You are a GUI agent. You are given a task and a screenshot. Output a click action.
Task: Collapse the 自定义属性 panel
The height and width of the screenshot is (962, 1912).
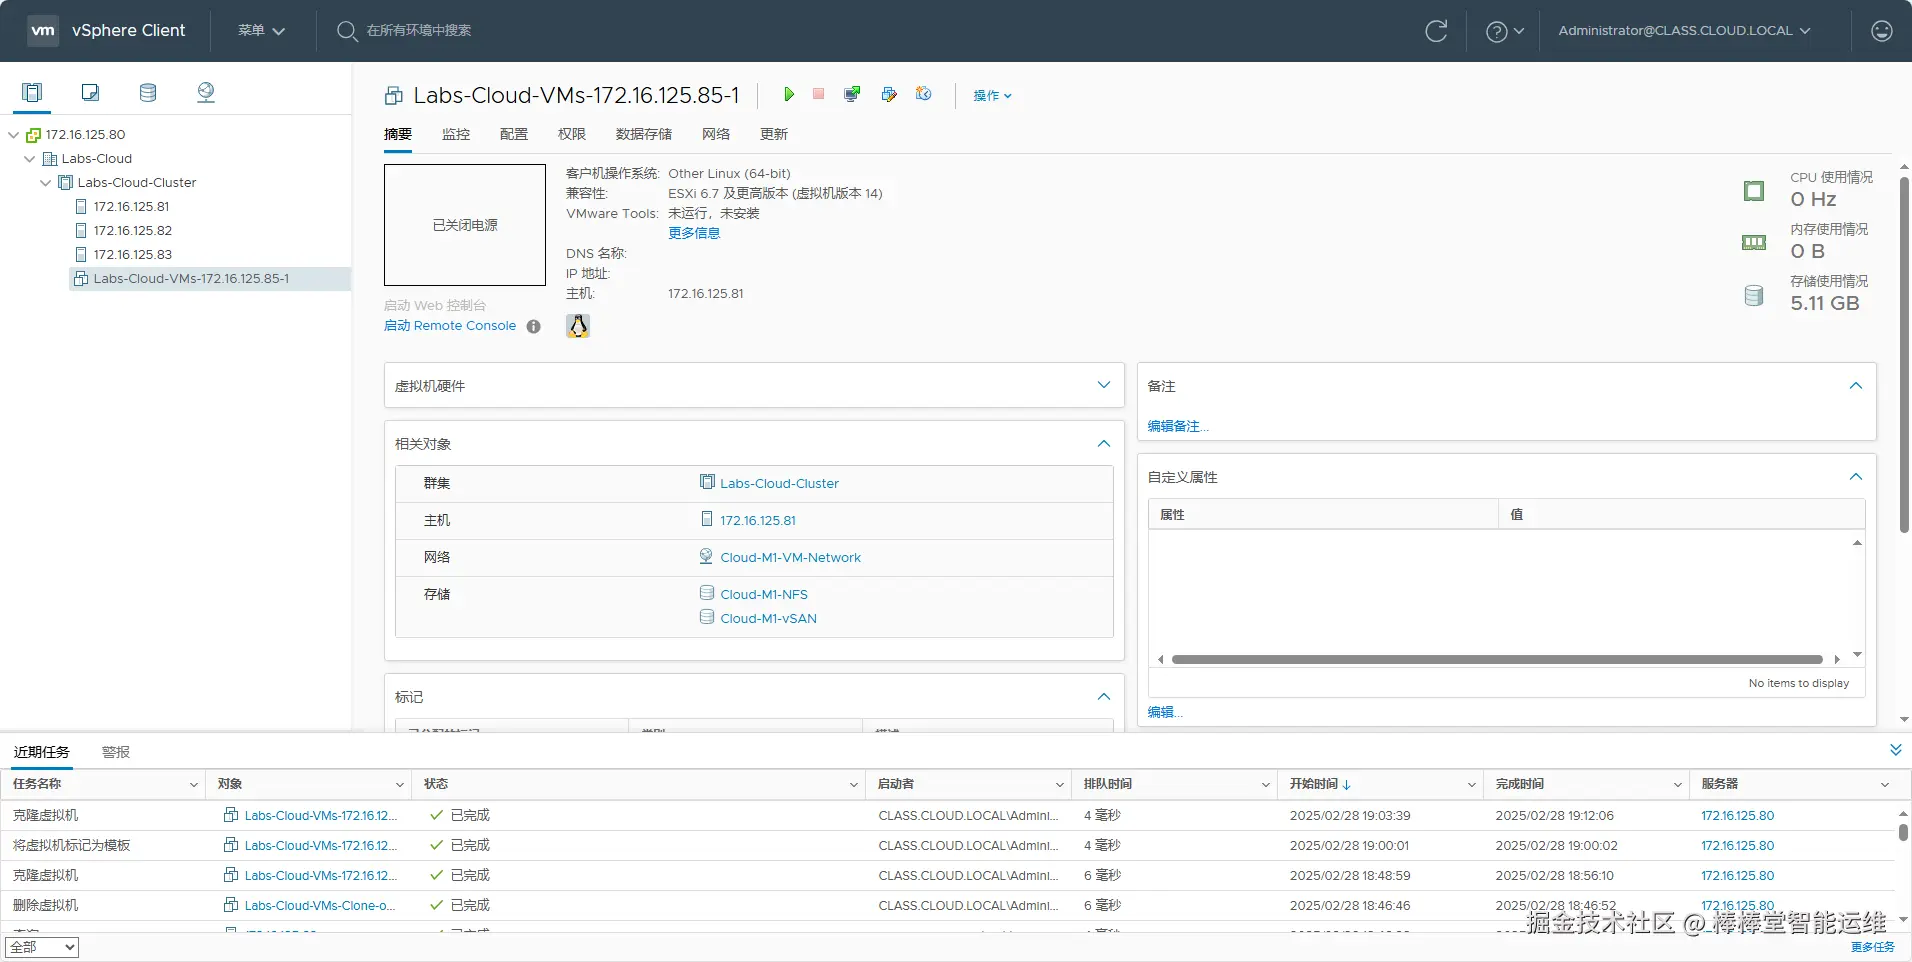pos(1856,477)
